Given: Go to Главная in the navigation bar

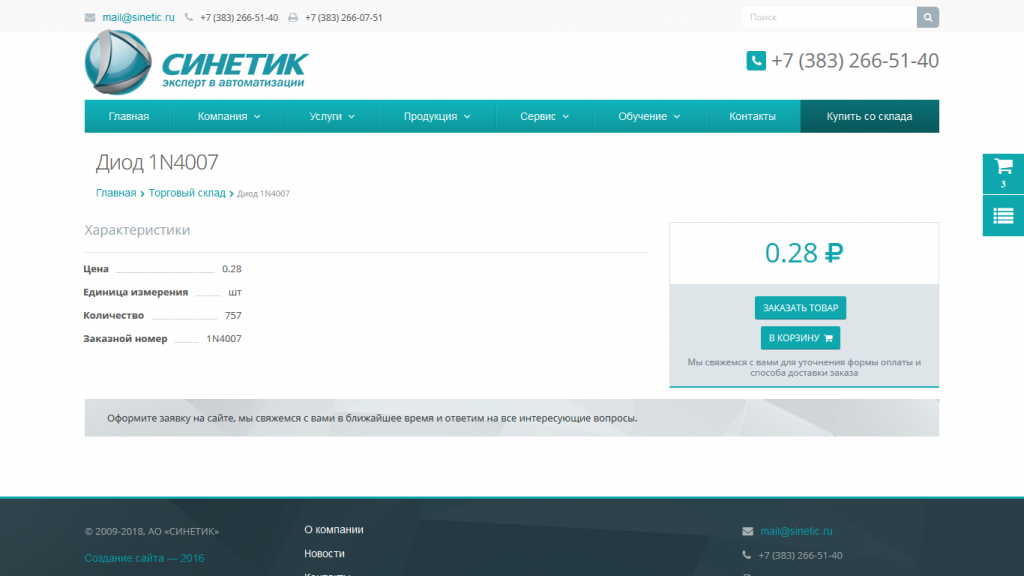Looking at the screenshot, I should [x=129, y=116].
